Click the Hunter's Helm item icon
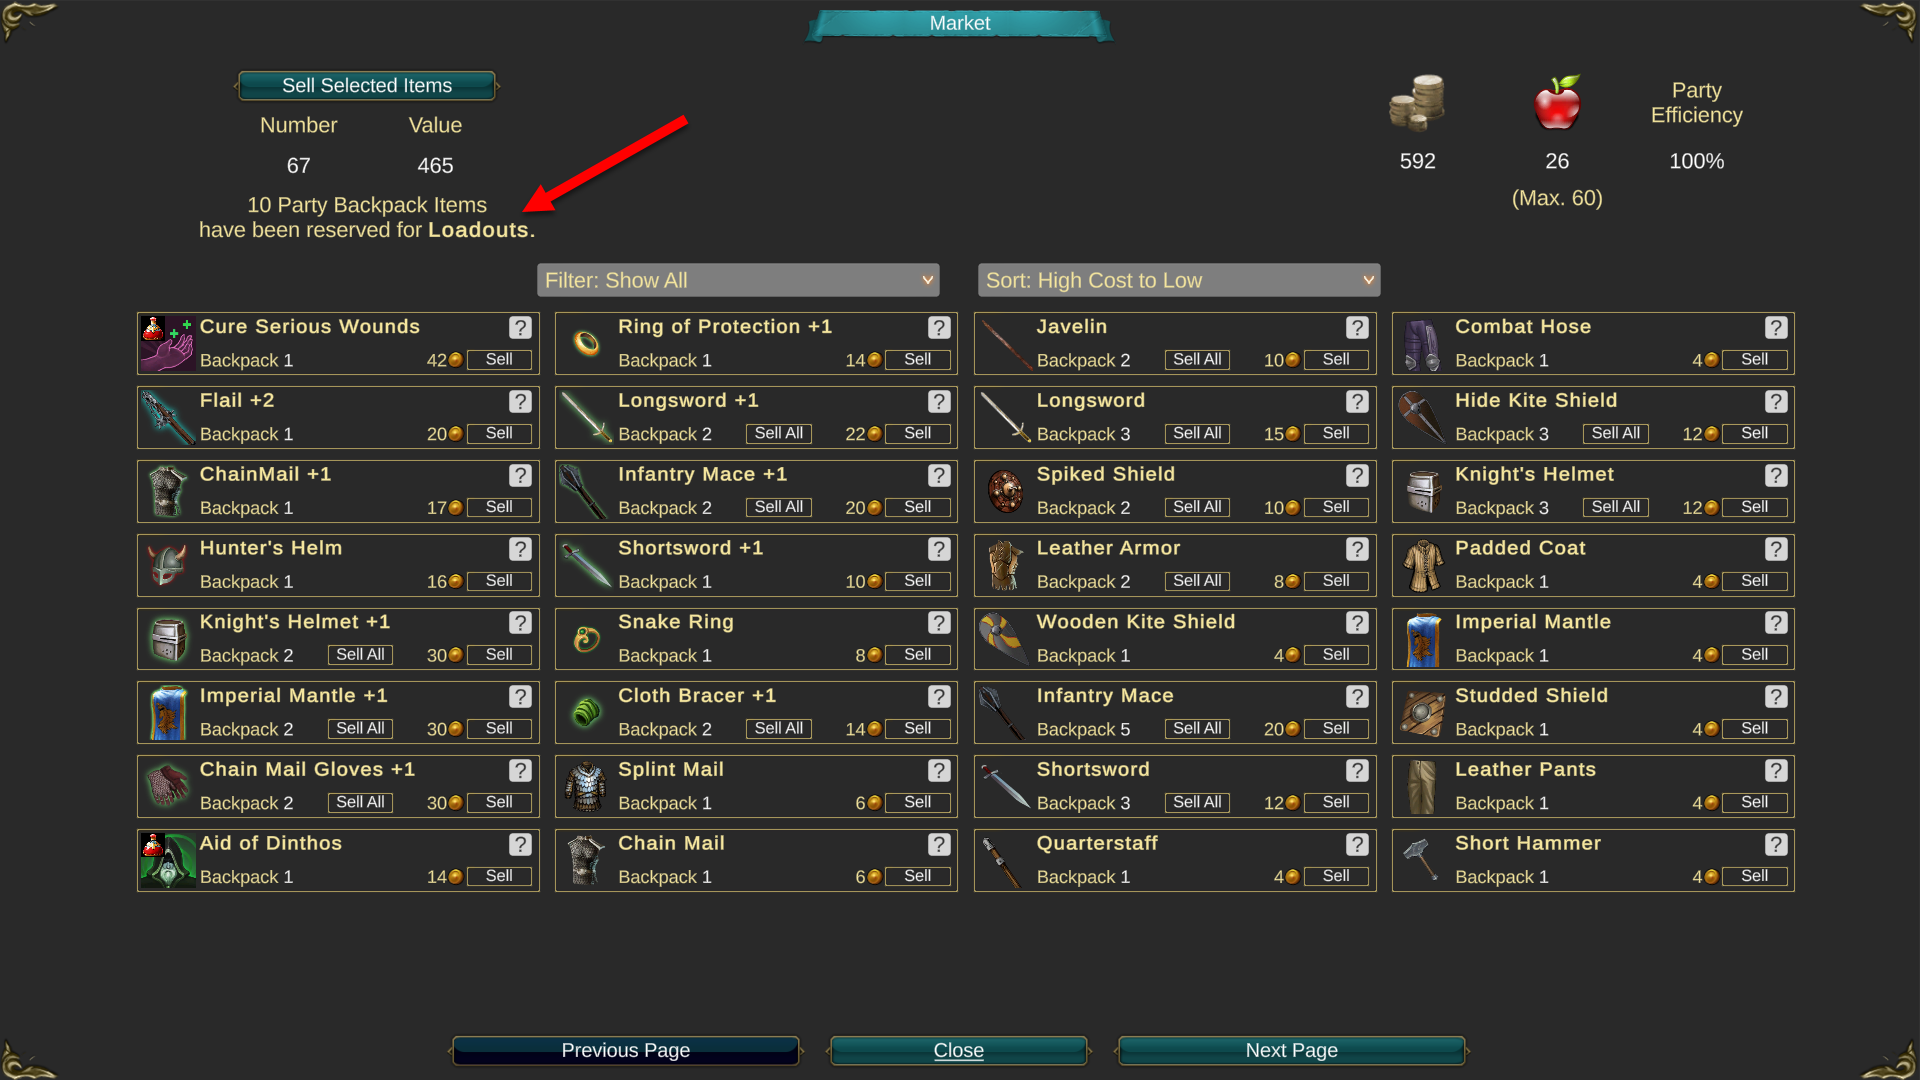 [167, 565]
